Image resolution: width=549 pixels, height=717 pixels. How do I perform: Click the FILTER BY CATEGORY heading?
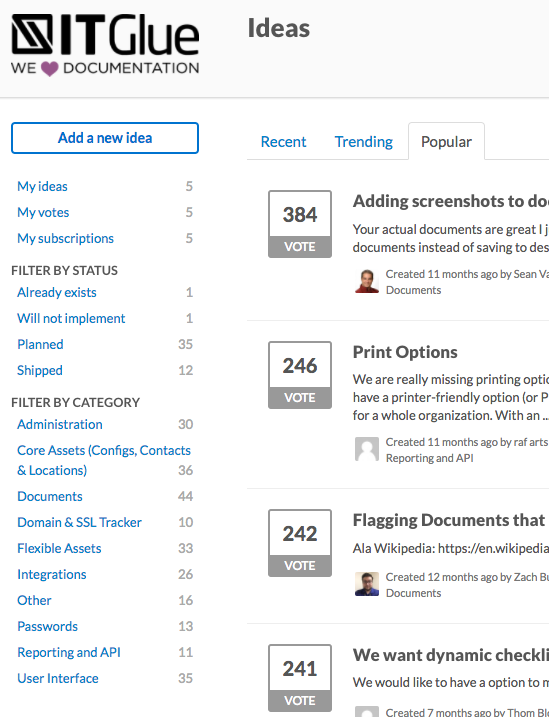(75, 402)
